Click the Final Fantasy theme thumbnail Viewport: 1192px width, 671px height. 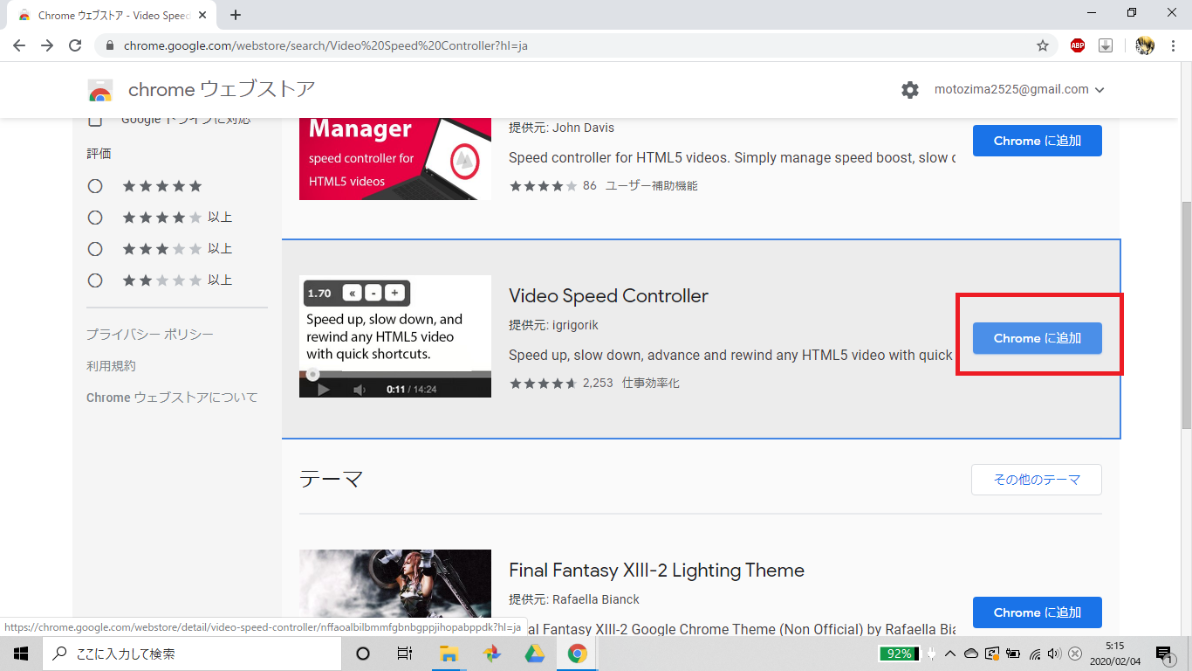tap(395, 584)
